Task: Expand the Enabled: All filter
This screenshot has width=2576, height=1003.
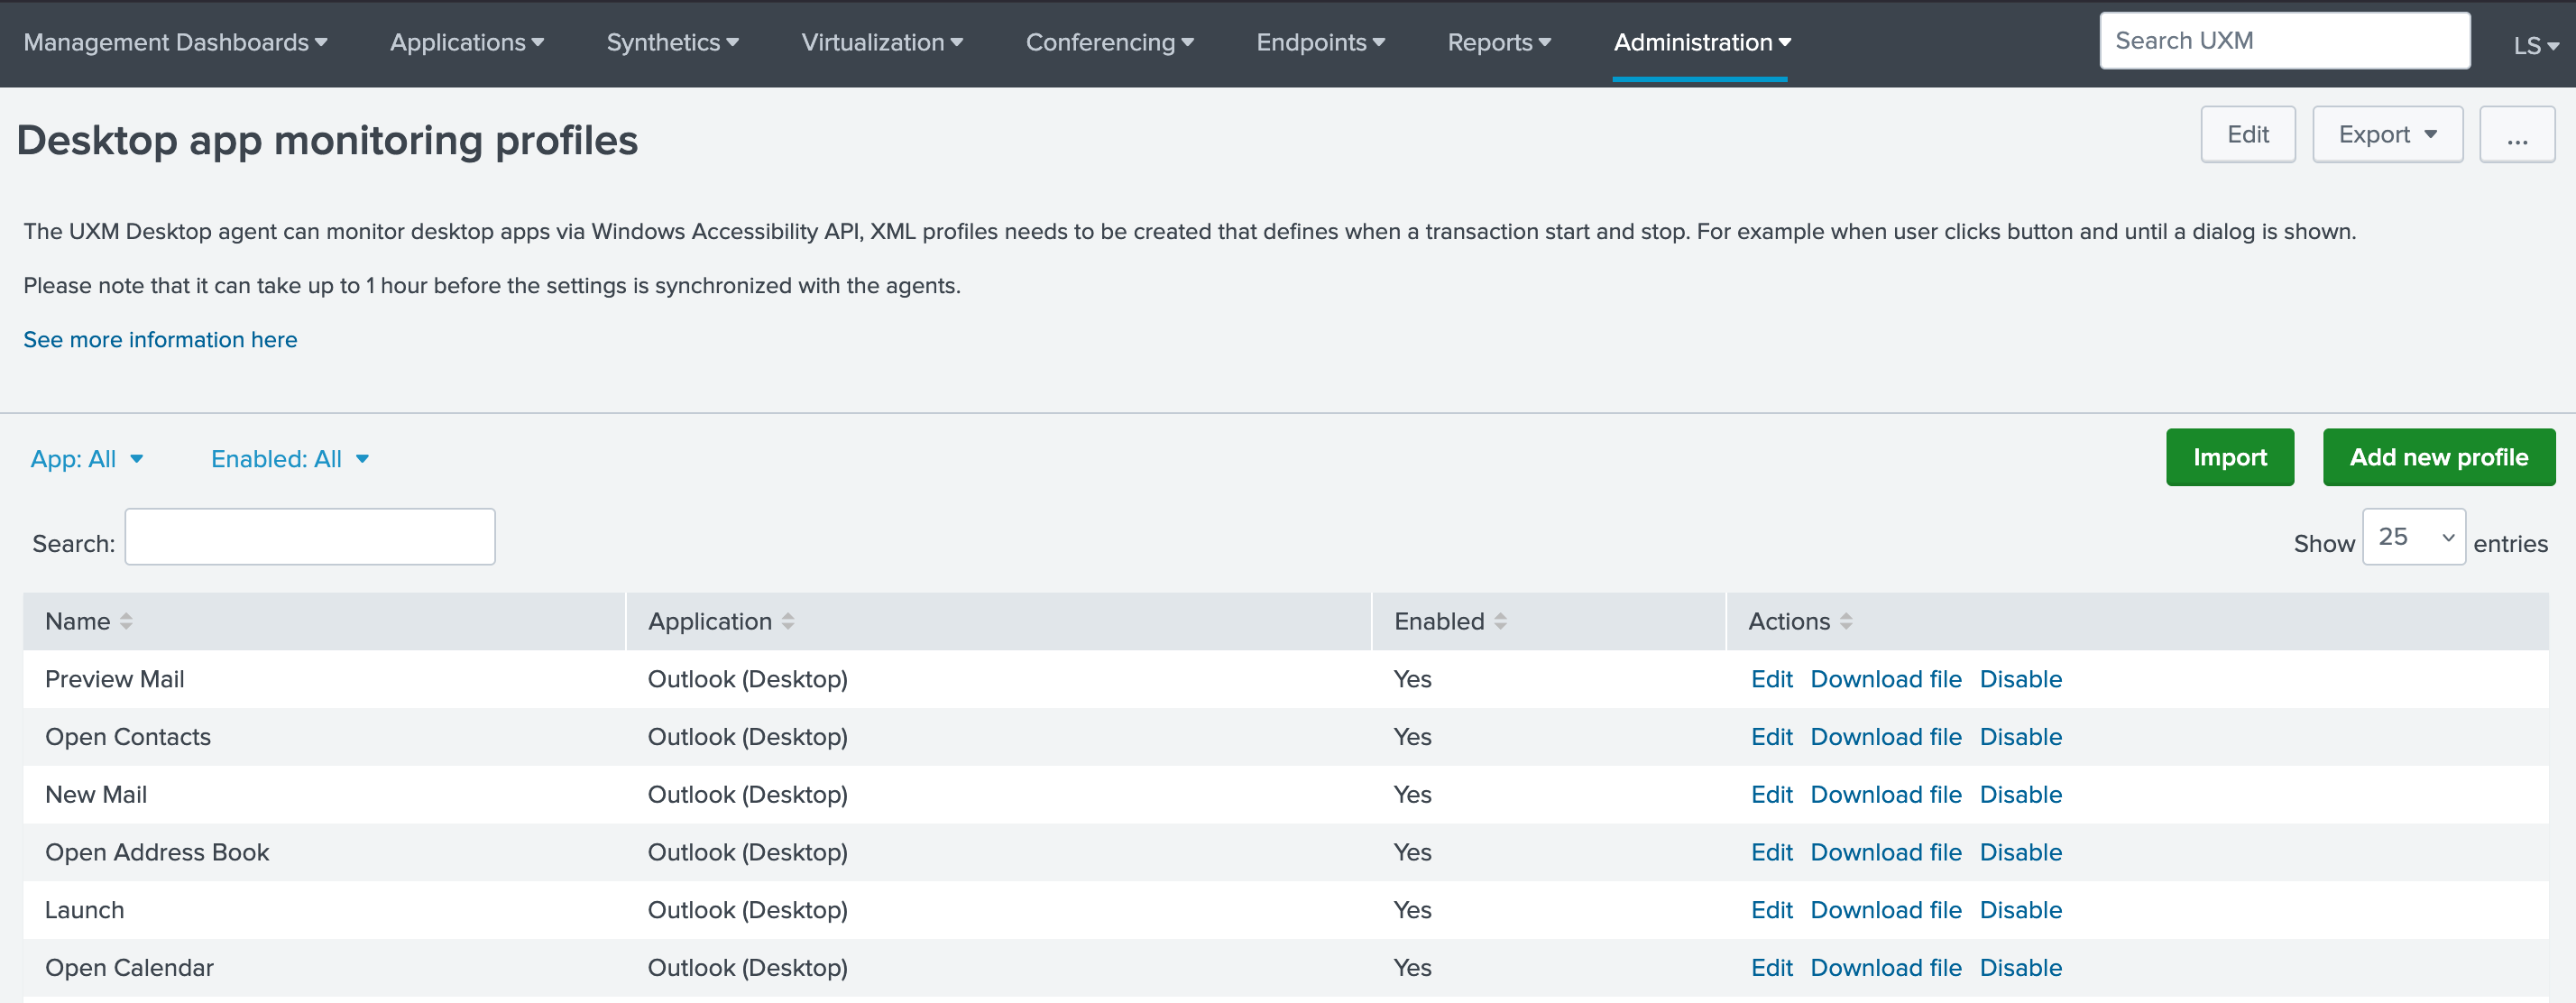Action: [290, 459]
